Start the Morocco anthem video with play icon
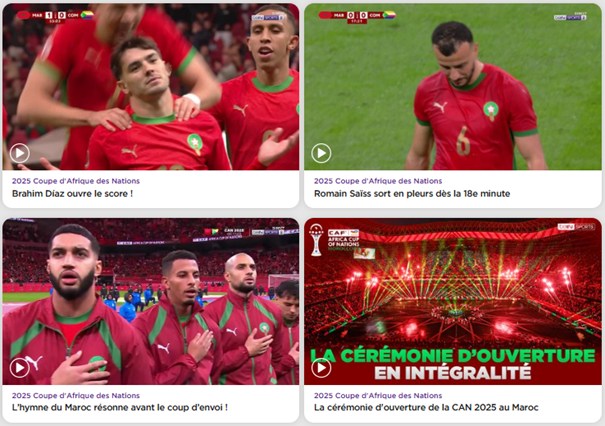This screenshot has width=605, height=426. coord(20,368)
